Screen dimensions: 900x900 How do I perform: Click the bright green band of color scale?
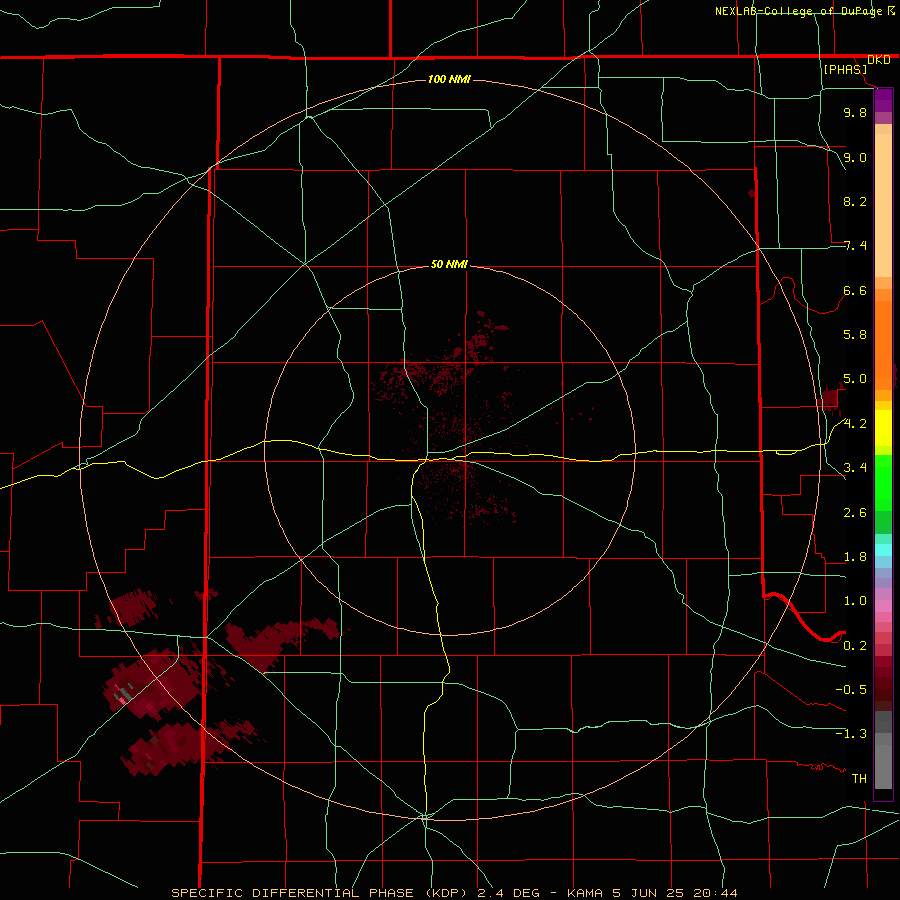(883, 482)
